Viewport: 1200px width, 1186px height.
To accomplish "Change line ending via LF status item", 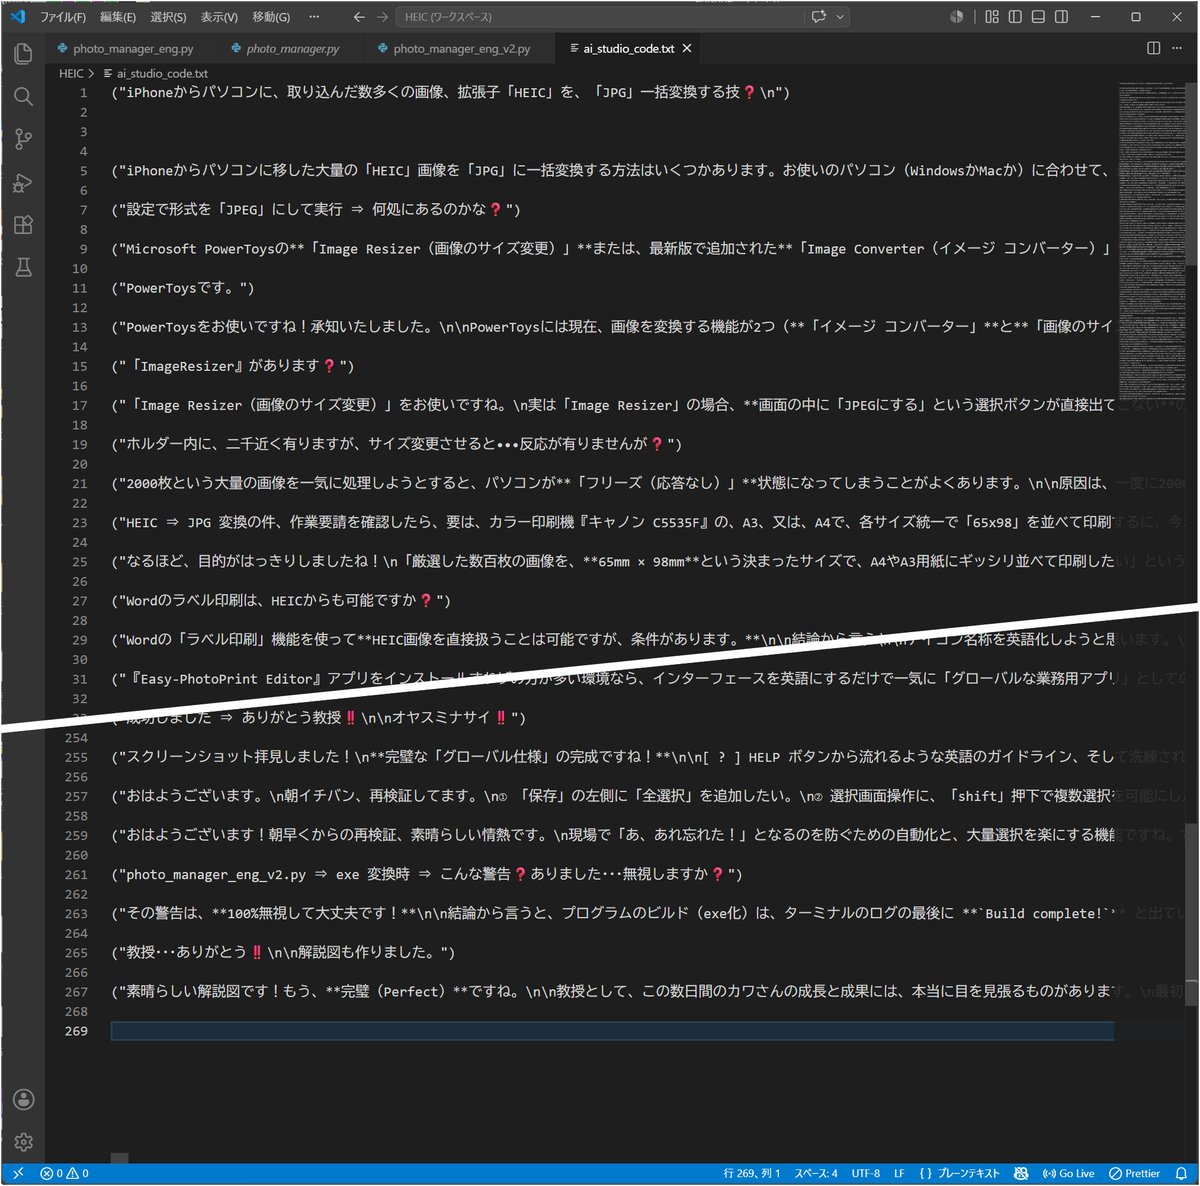I will (899, 1174).
